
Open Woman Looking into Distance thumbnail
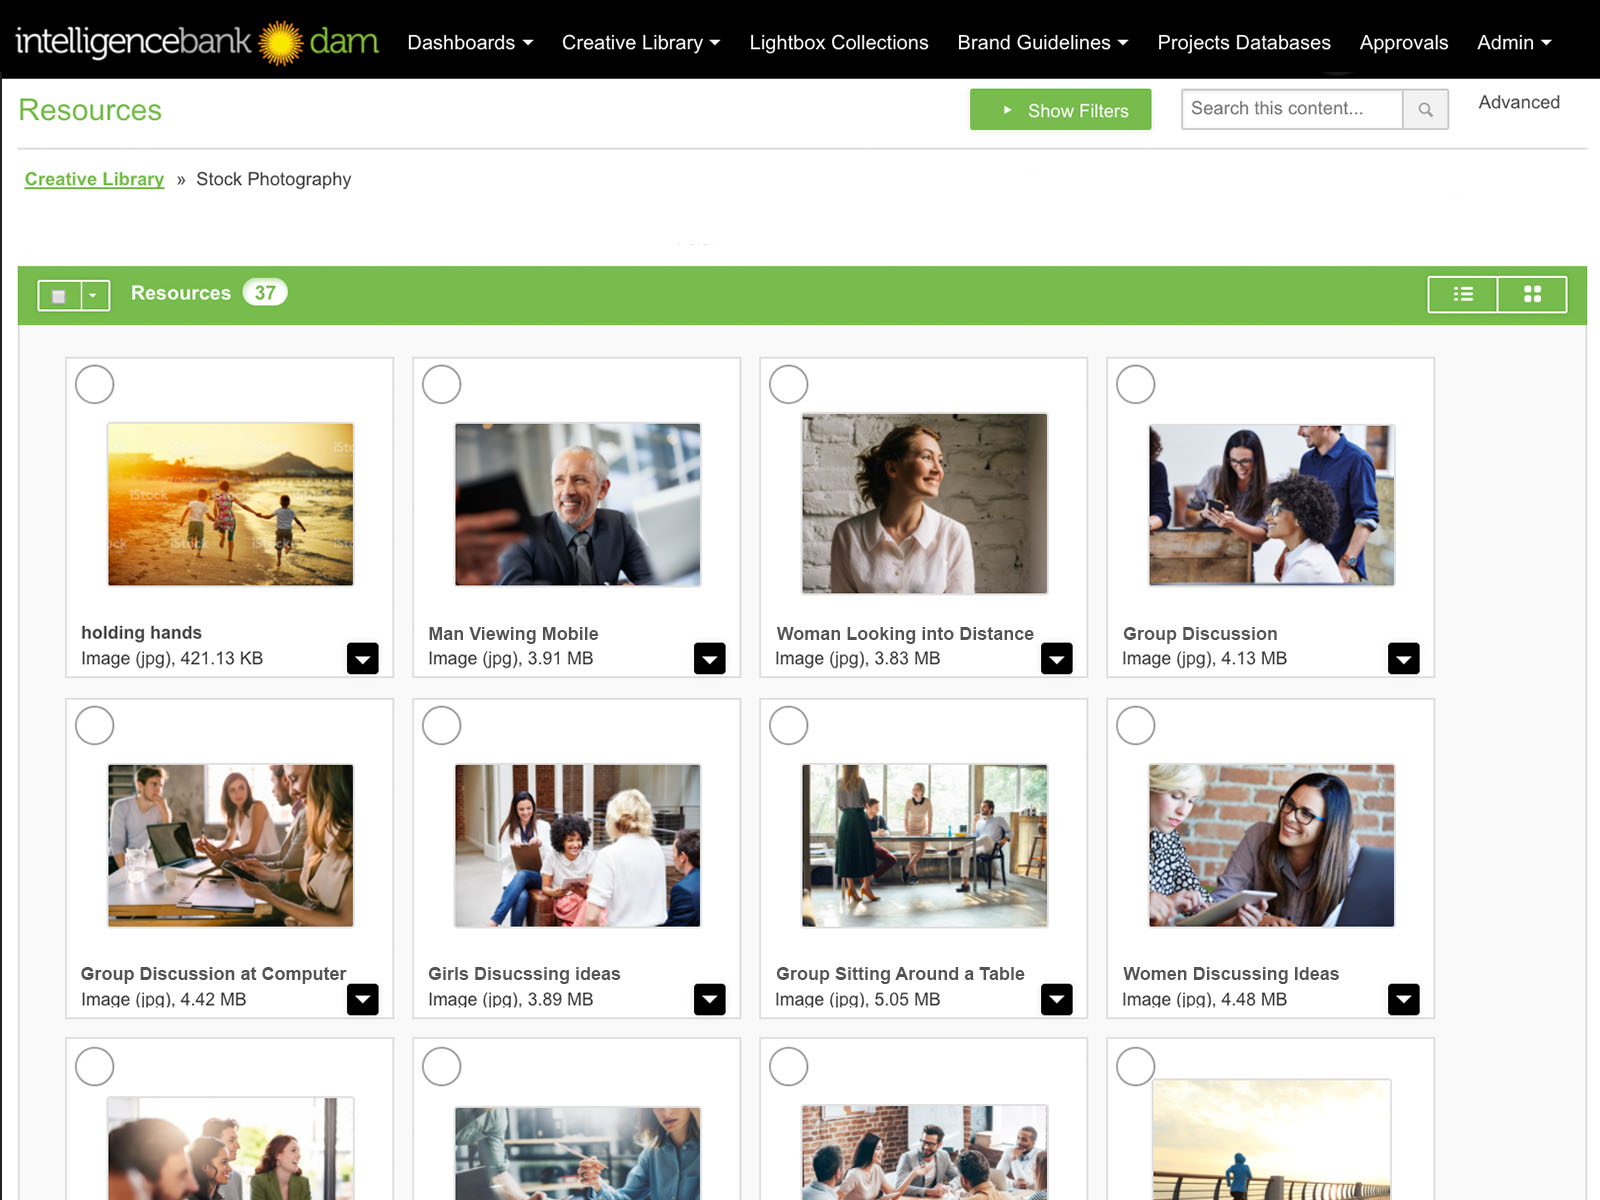925,503
